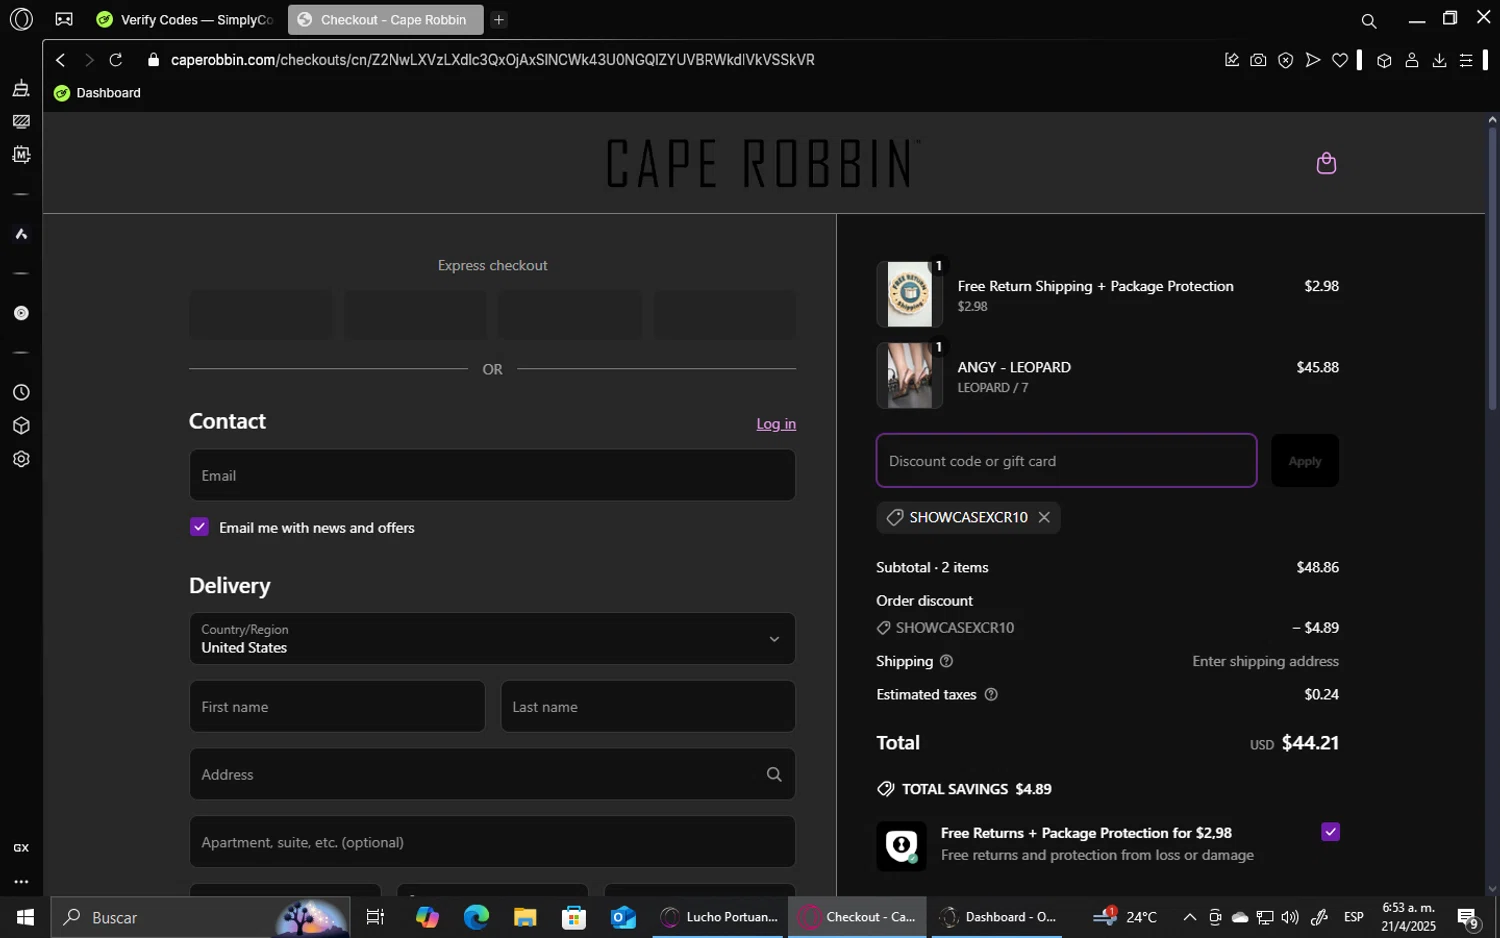Click the address field search icon
1500x938 pixels.
click(774, 774)
